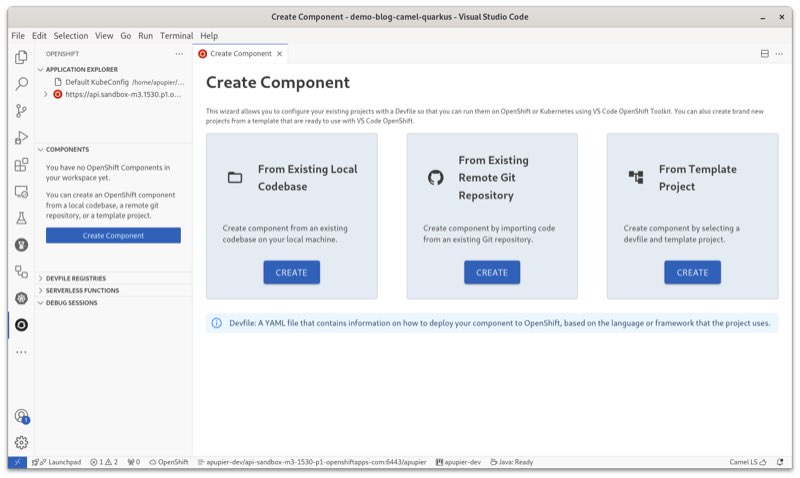Click Create Component button in sidebar
This screenshot has width=800, height=478.
tap(113, 236)
